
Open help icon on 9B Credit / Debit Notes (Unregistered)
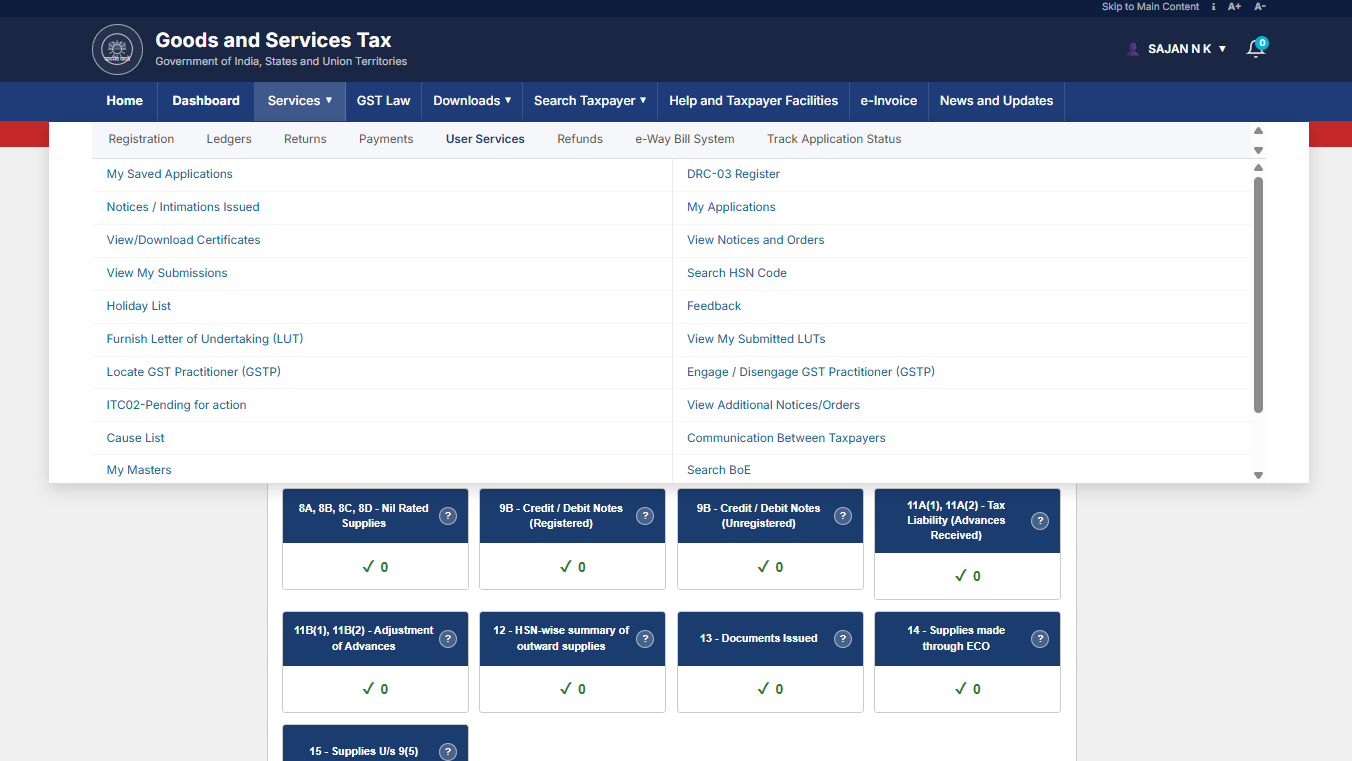843,516
